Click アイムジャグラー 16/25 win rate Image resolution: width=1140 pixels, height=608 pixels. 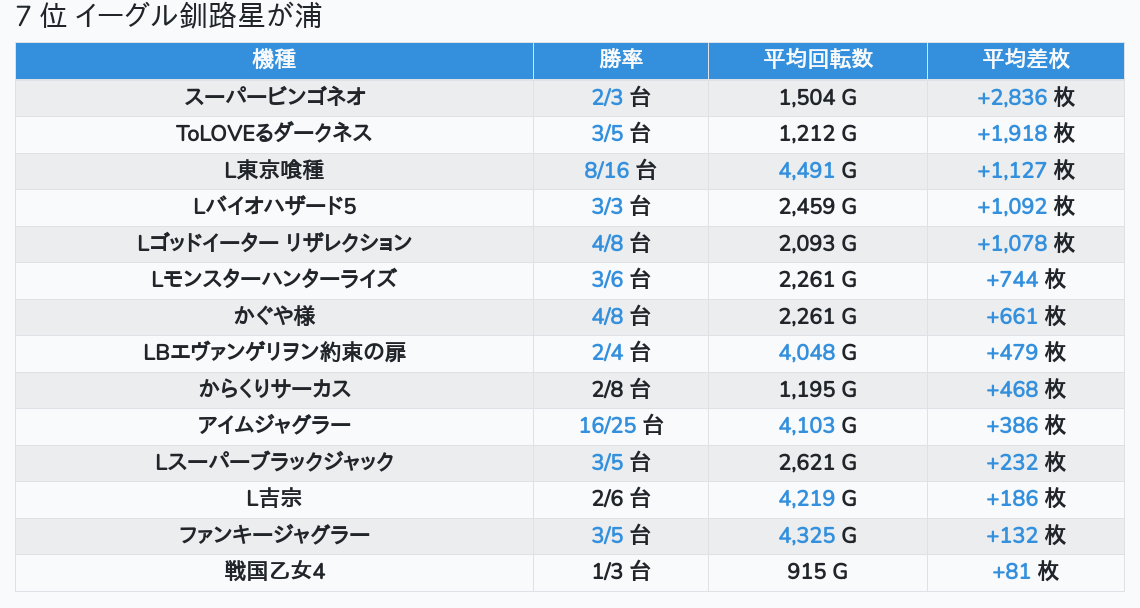[620, 425]
